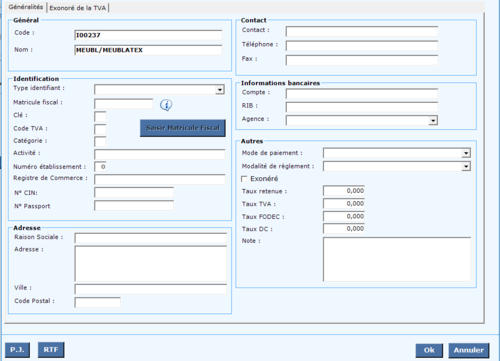Image resolution: width=500 pixels, height=361 pixels.
Task: Click the Clé small input box
Action: click(100, 117)
